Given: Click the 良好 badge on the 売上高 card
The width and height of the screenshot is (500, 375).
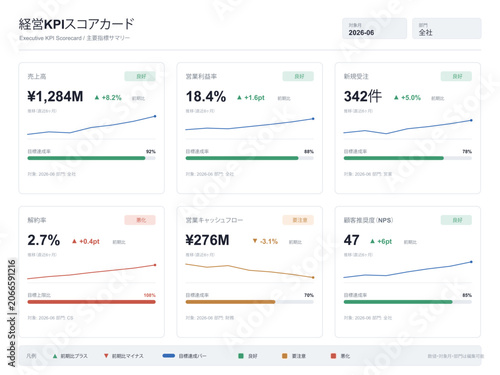Looking at the screenshot, I should [x=140, y=76].
